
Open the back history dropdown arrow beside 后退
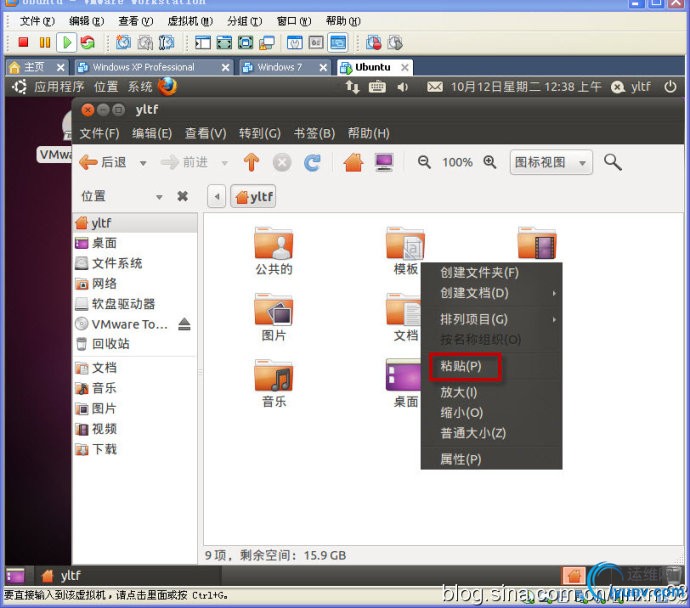pyautogui.click(x=143, y=163)
